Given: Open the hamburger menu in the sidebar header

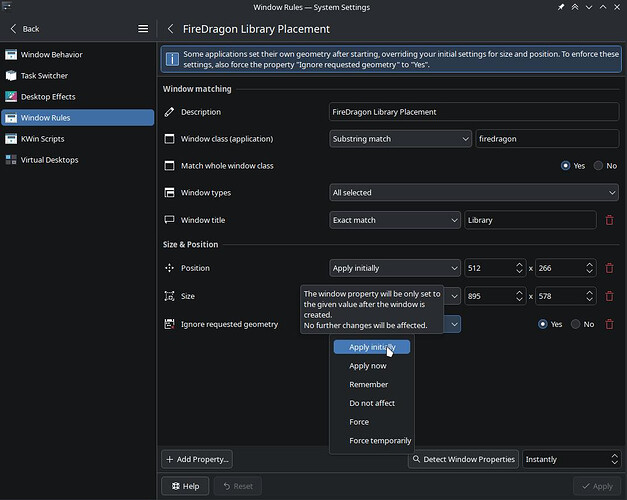Looking at the screenshot, I should (x=143, y=29).
